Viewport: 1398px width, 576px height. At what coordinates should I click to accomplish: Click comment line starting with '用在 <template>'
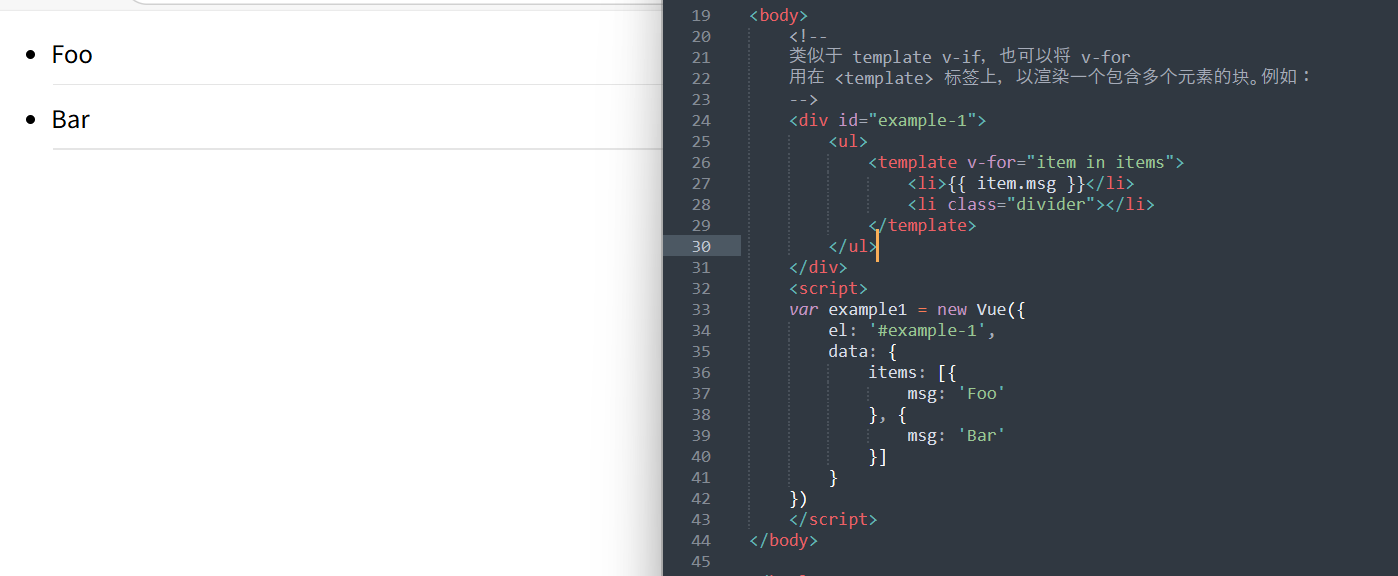click(x=1049, y=78)
